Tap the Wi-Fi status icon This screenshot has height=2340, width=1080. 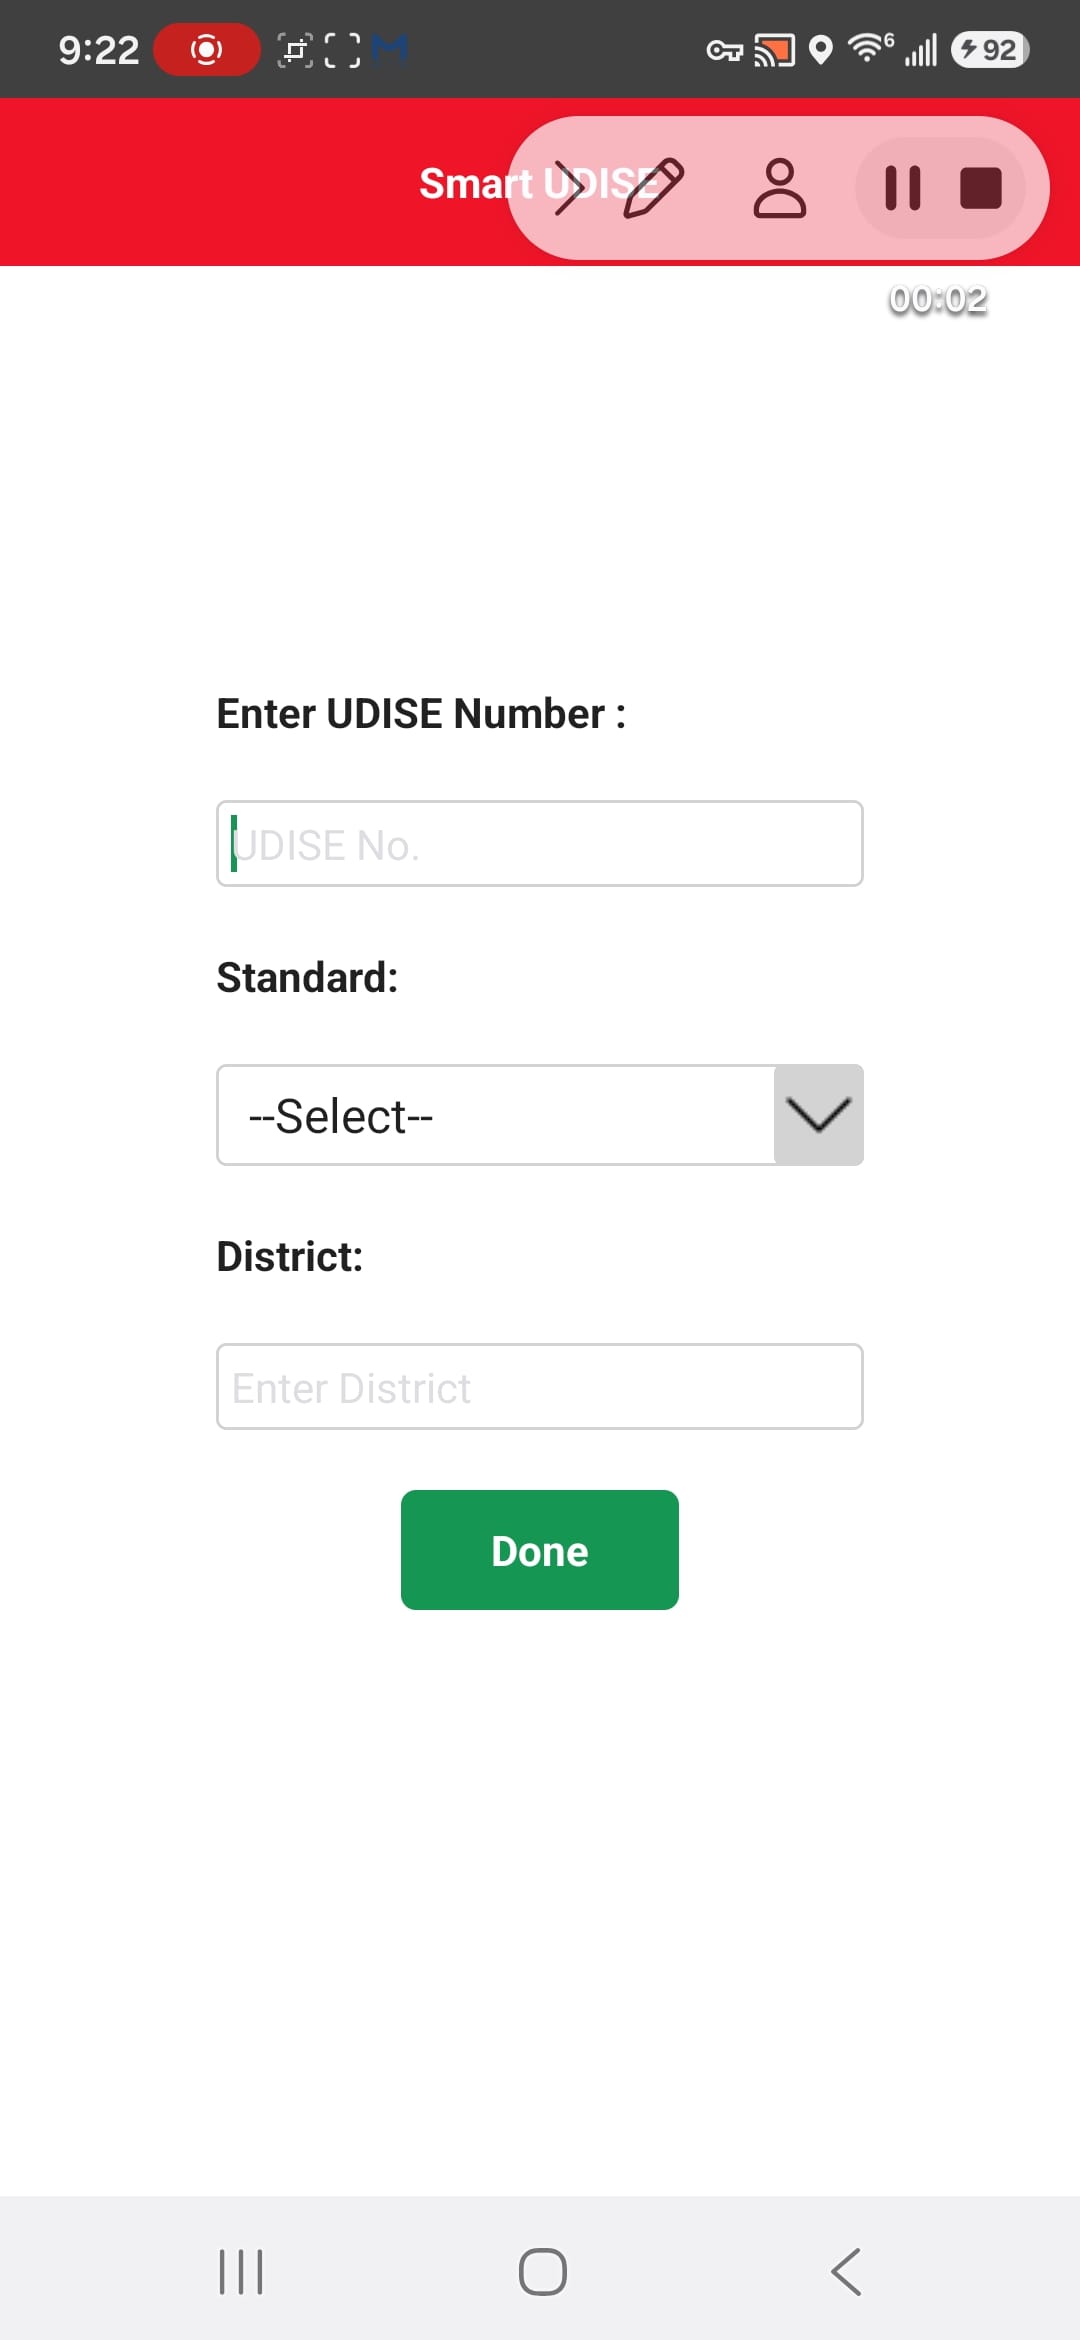[x=870, y=48]
